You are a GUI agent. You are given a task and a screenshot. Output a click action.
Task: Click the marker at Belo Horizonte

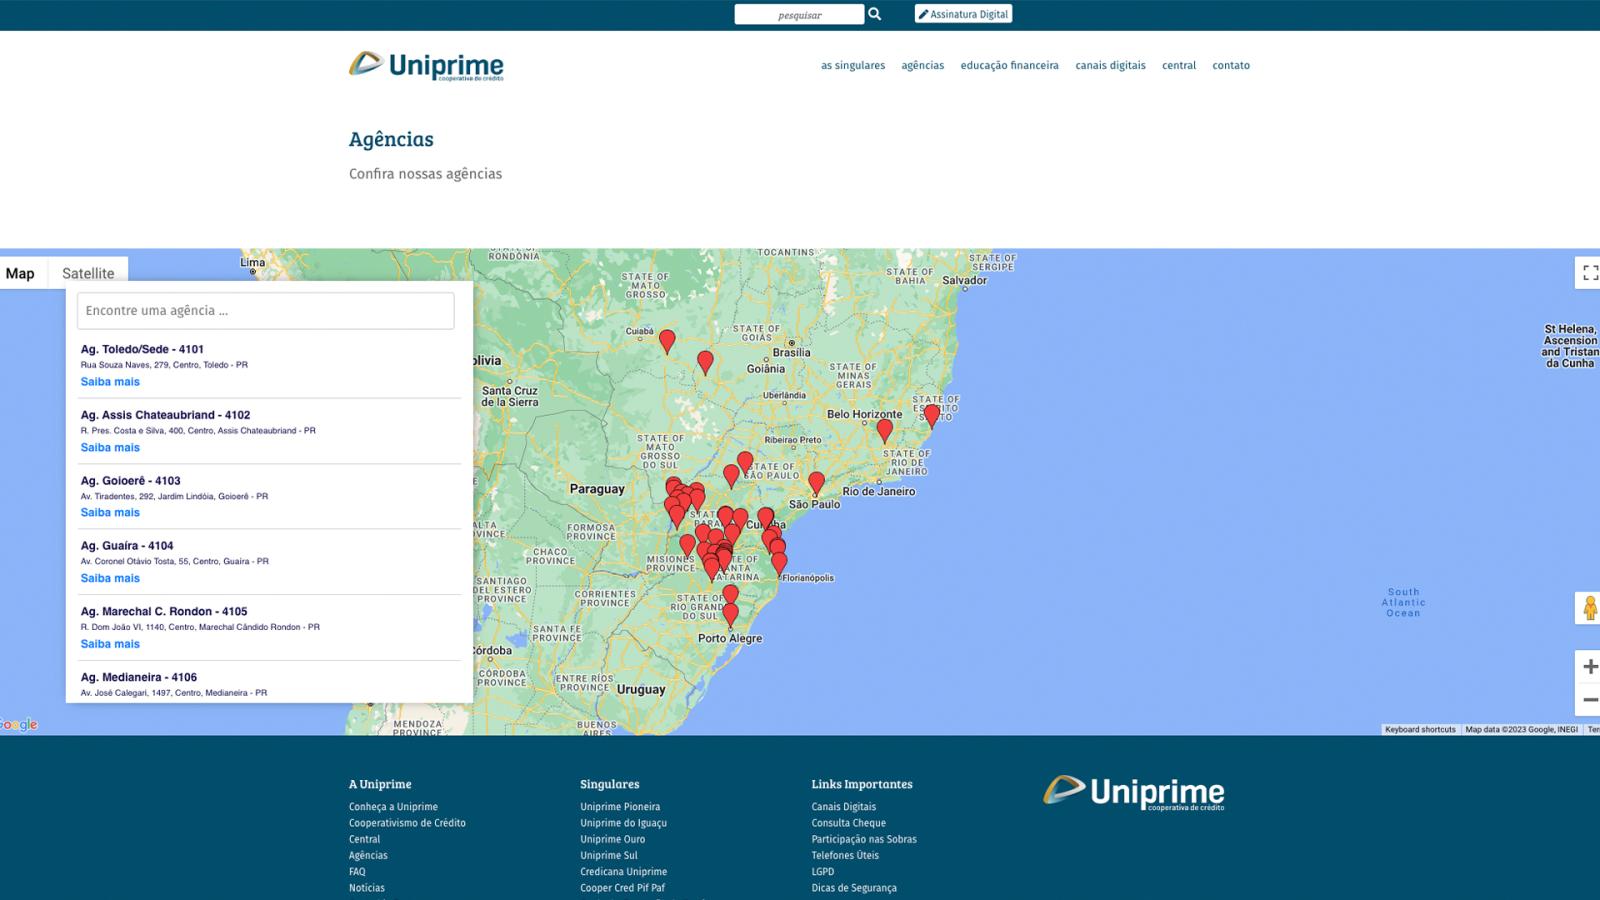884,431
